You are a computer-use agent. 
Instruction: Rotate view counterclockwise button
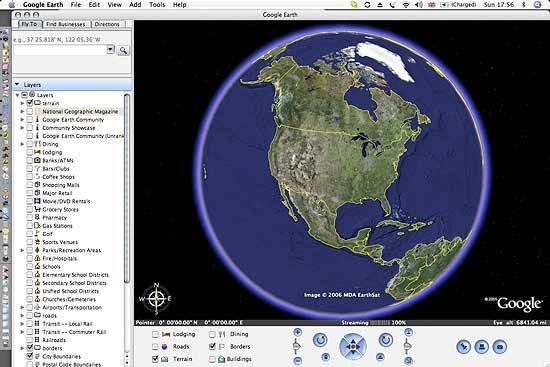320,340
